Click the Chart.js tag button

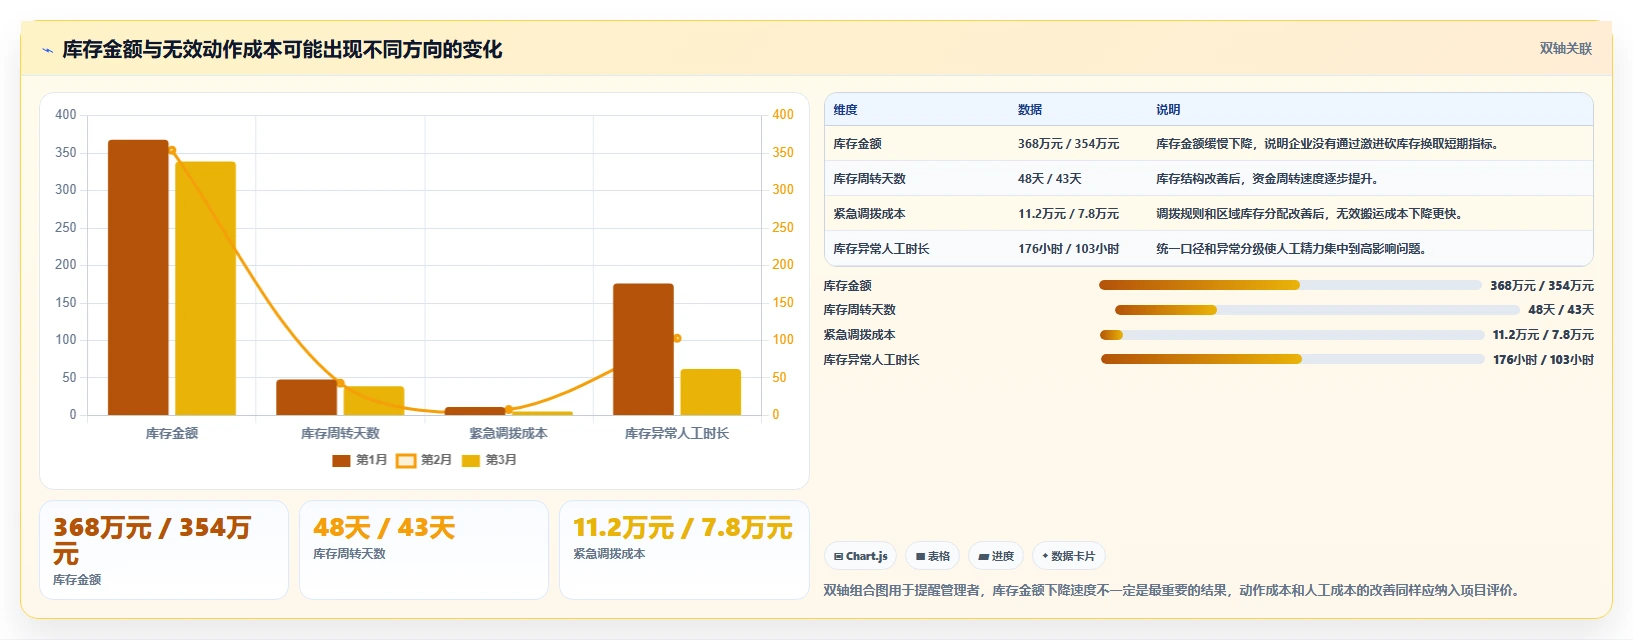[861, 556]
